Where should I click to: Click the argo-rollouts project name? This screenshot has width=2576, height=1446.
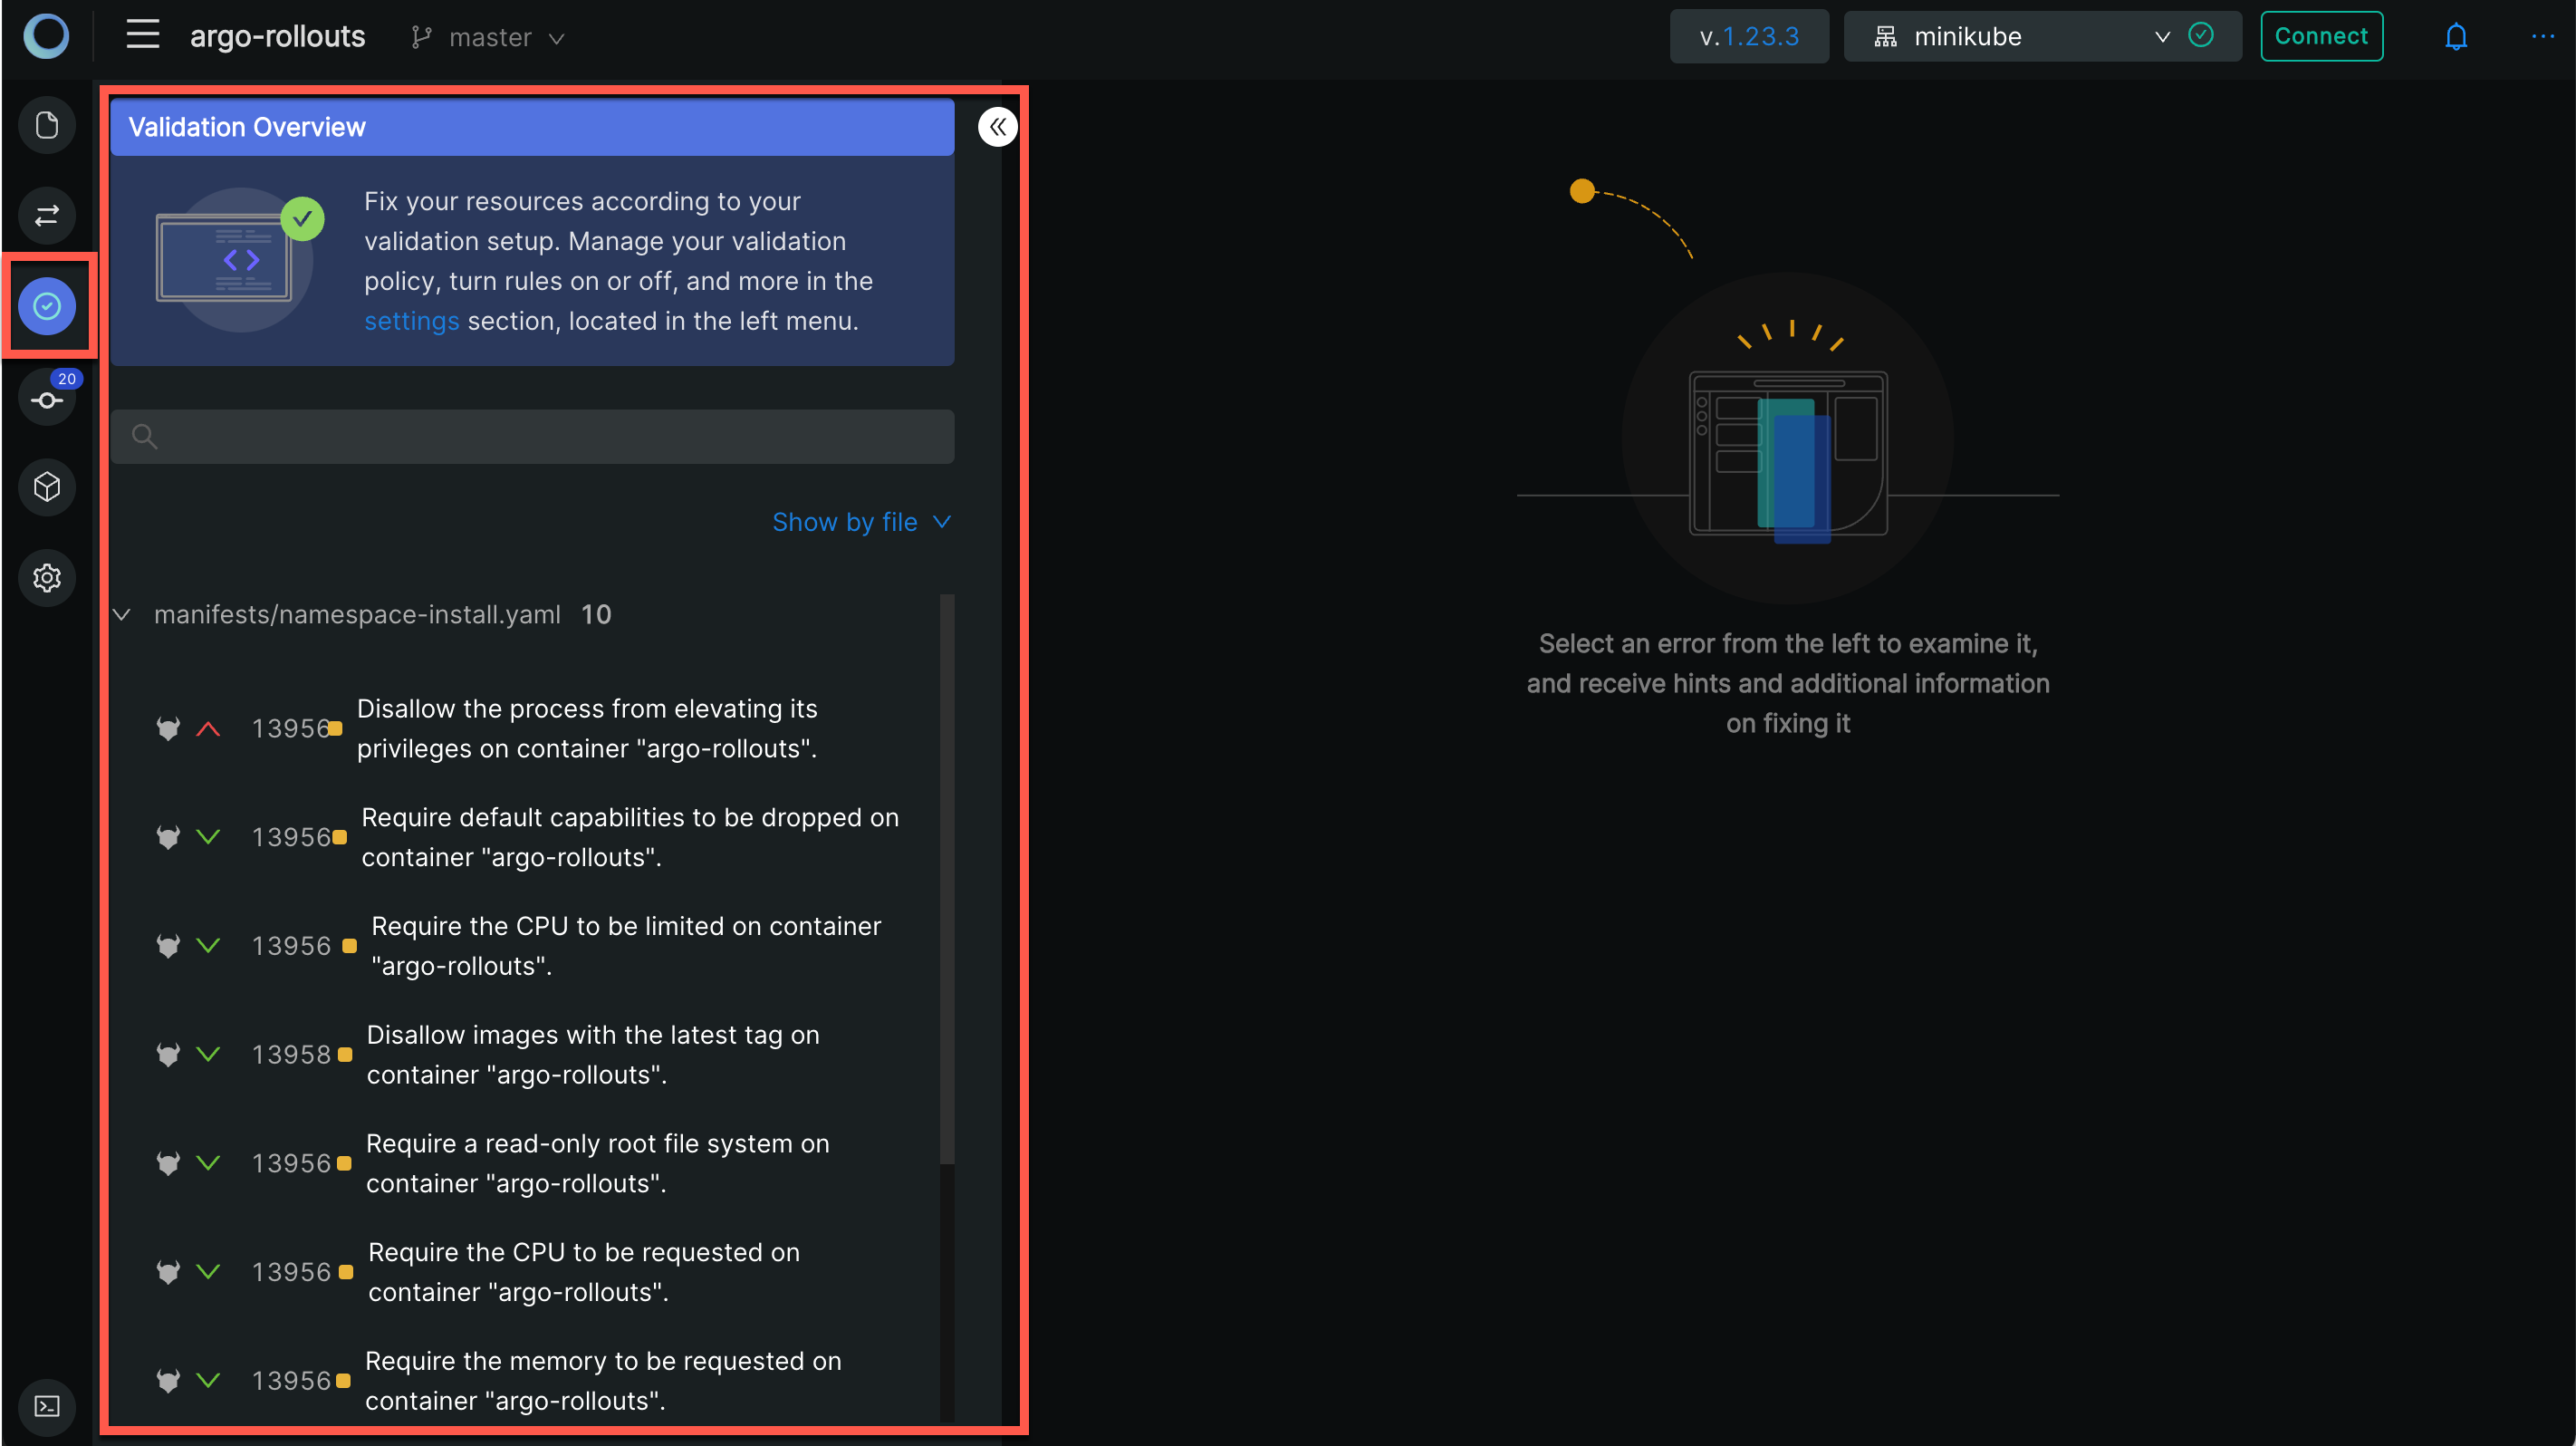277,37
